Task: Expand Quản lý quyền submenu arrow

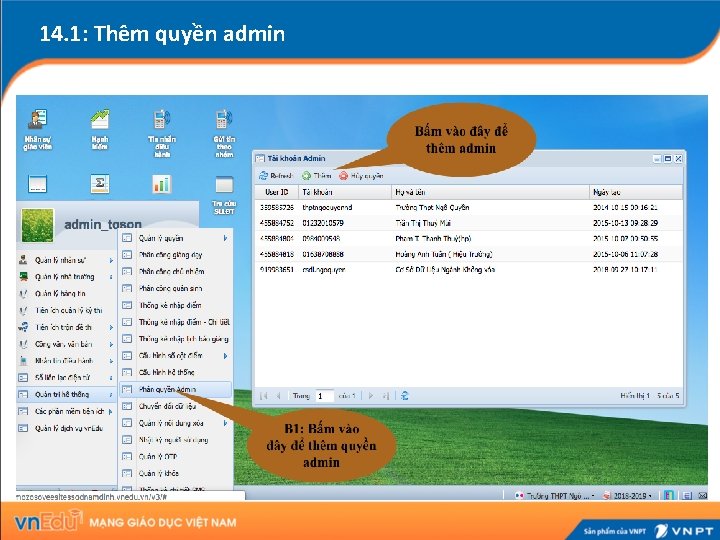Action: 225,238
